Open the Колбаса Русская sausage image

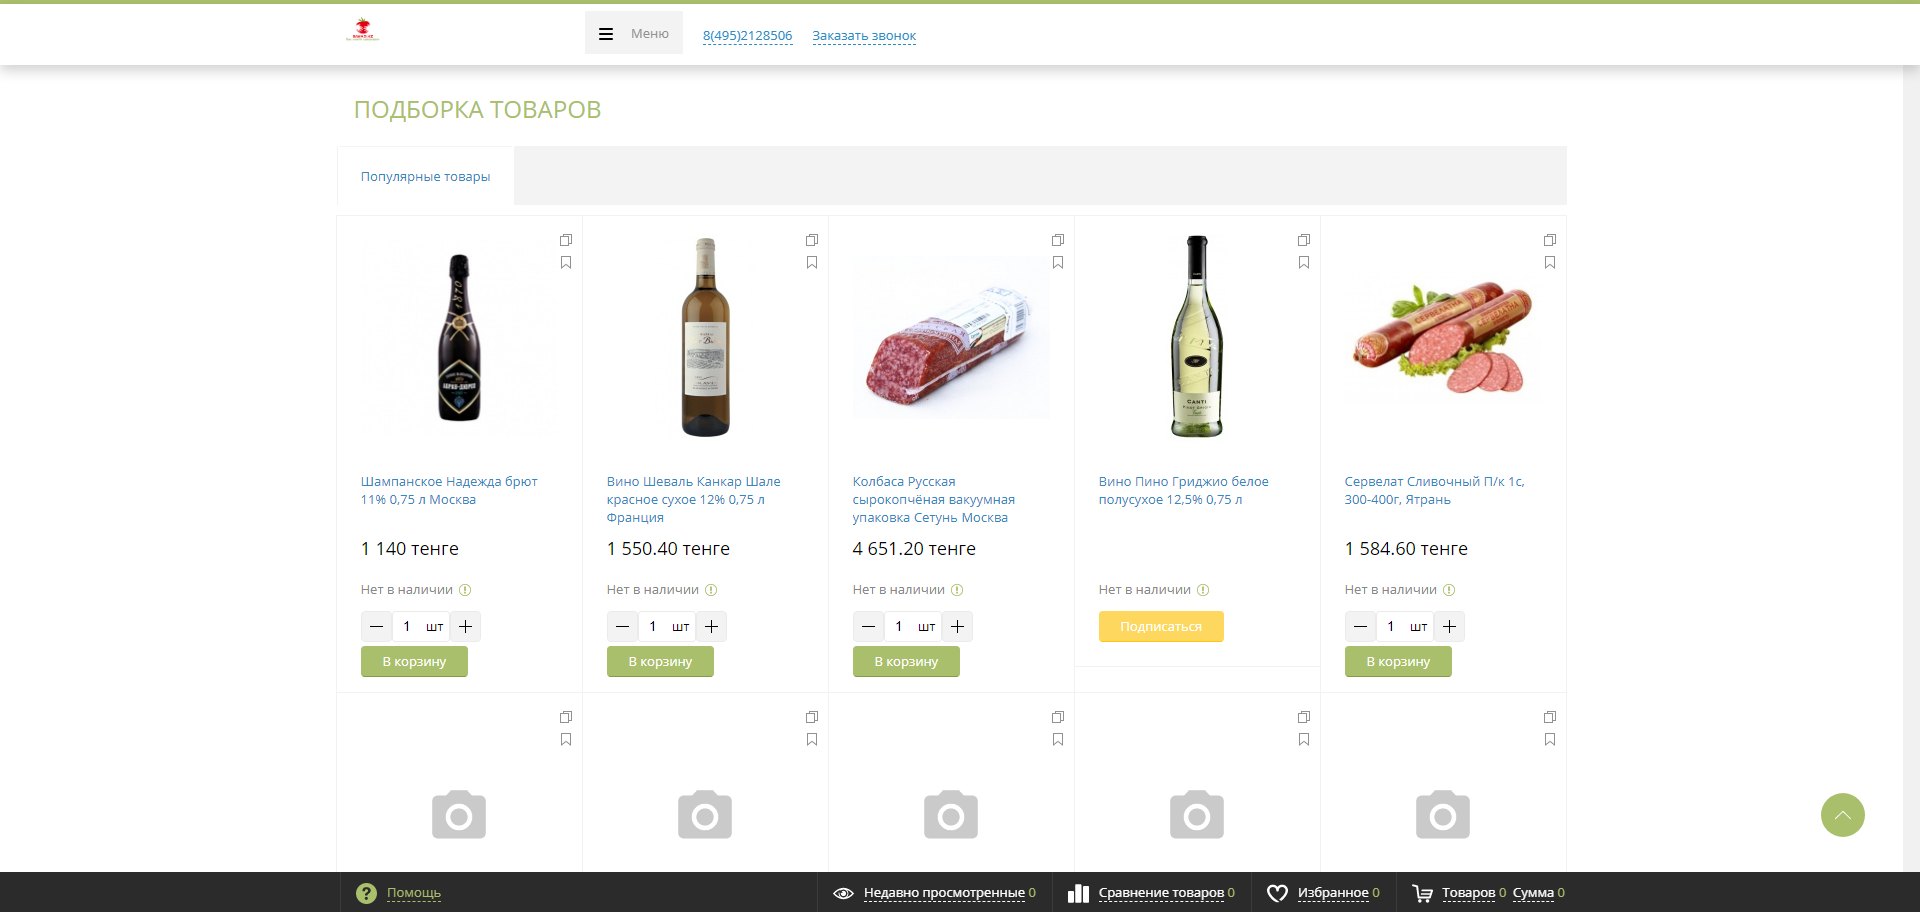[x=951, y=337]
